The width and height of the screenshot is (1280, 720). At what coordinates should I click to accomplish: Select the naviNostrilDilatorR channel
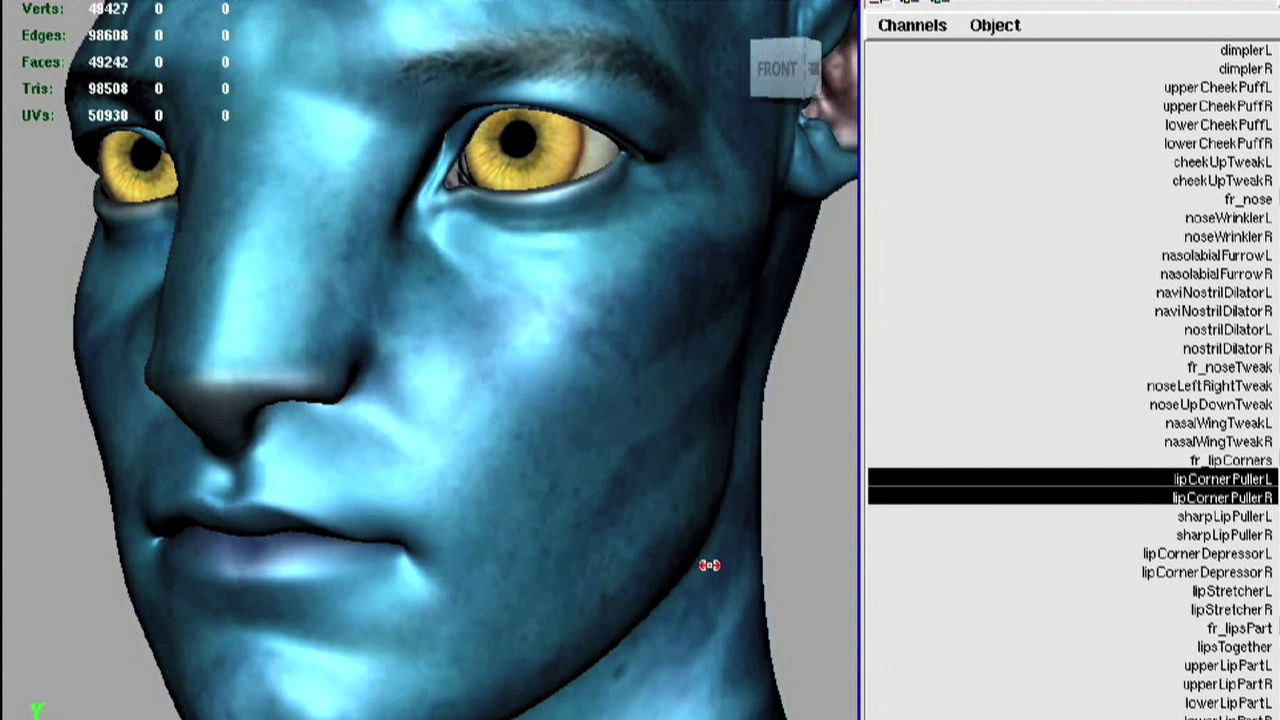coord(1213,311)
